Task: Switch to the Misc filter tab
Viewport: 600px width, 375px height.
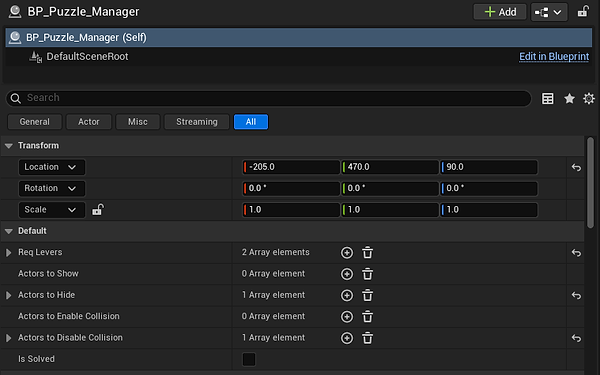Action: (138, 122)
